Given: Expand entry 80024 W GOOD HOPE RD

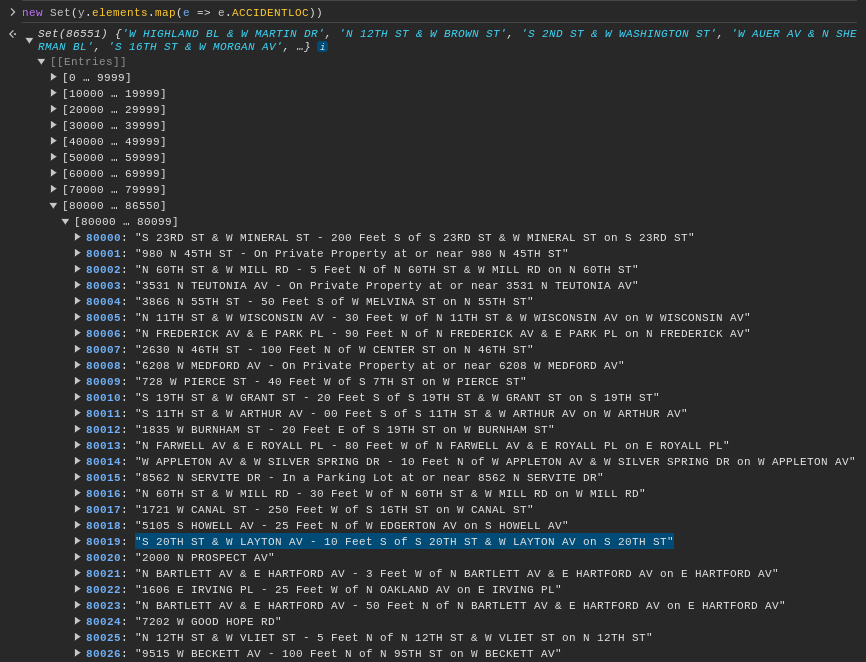Looking at the screenshot, I should (78, 622).
